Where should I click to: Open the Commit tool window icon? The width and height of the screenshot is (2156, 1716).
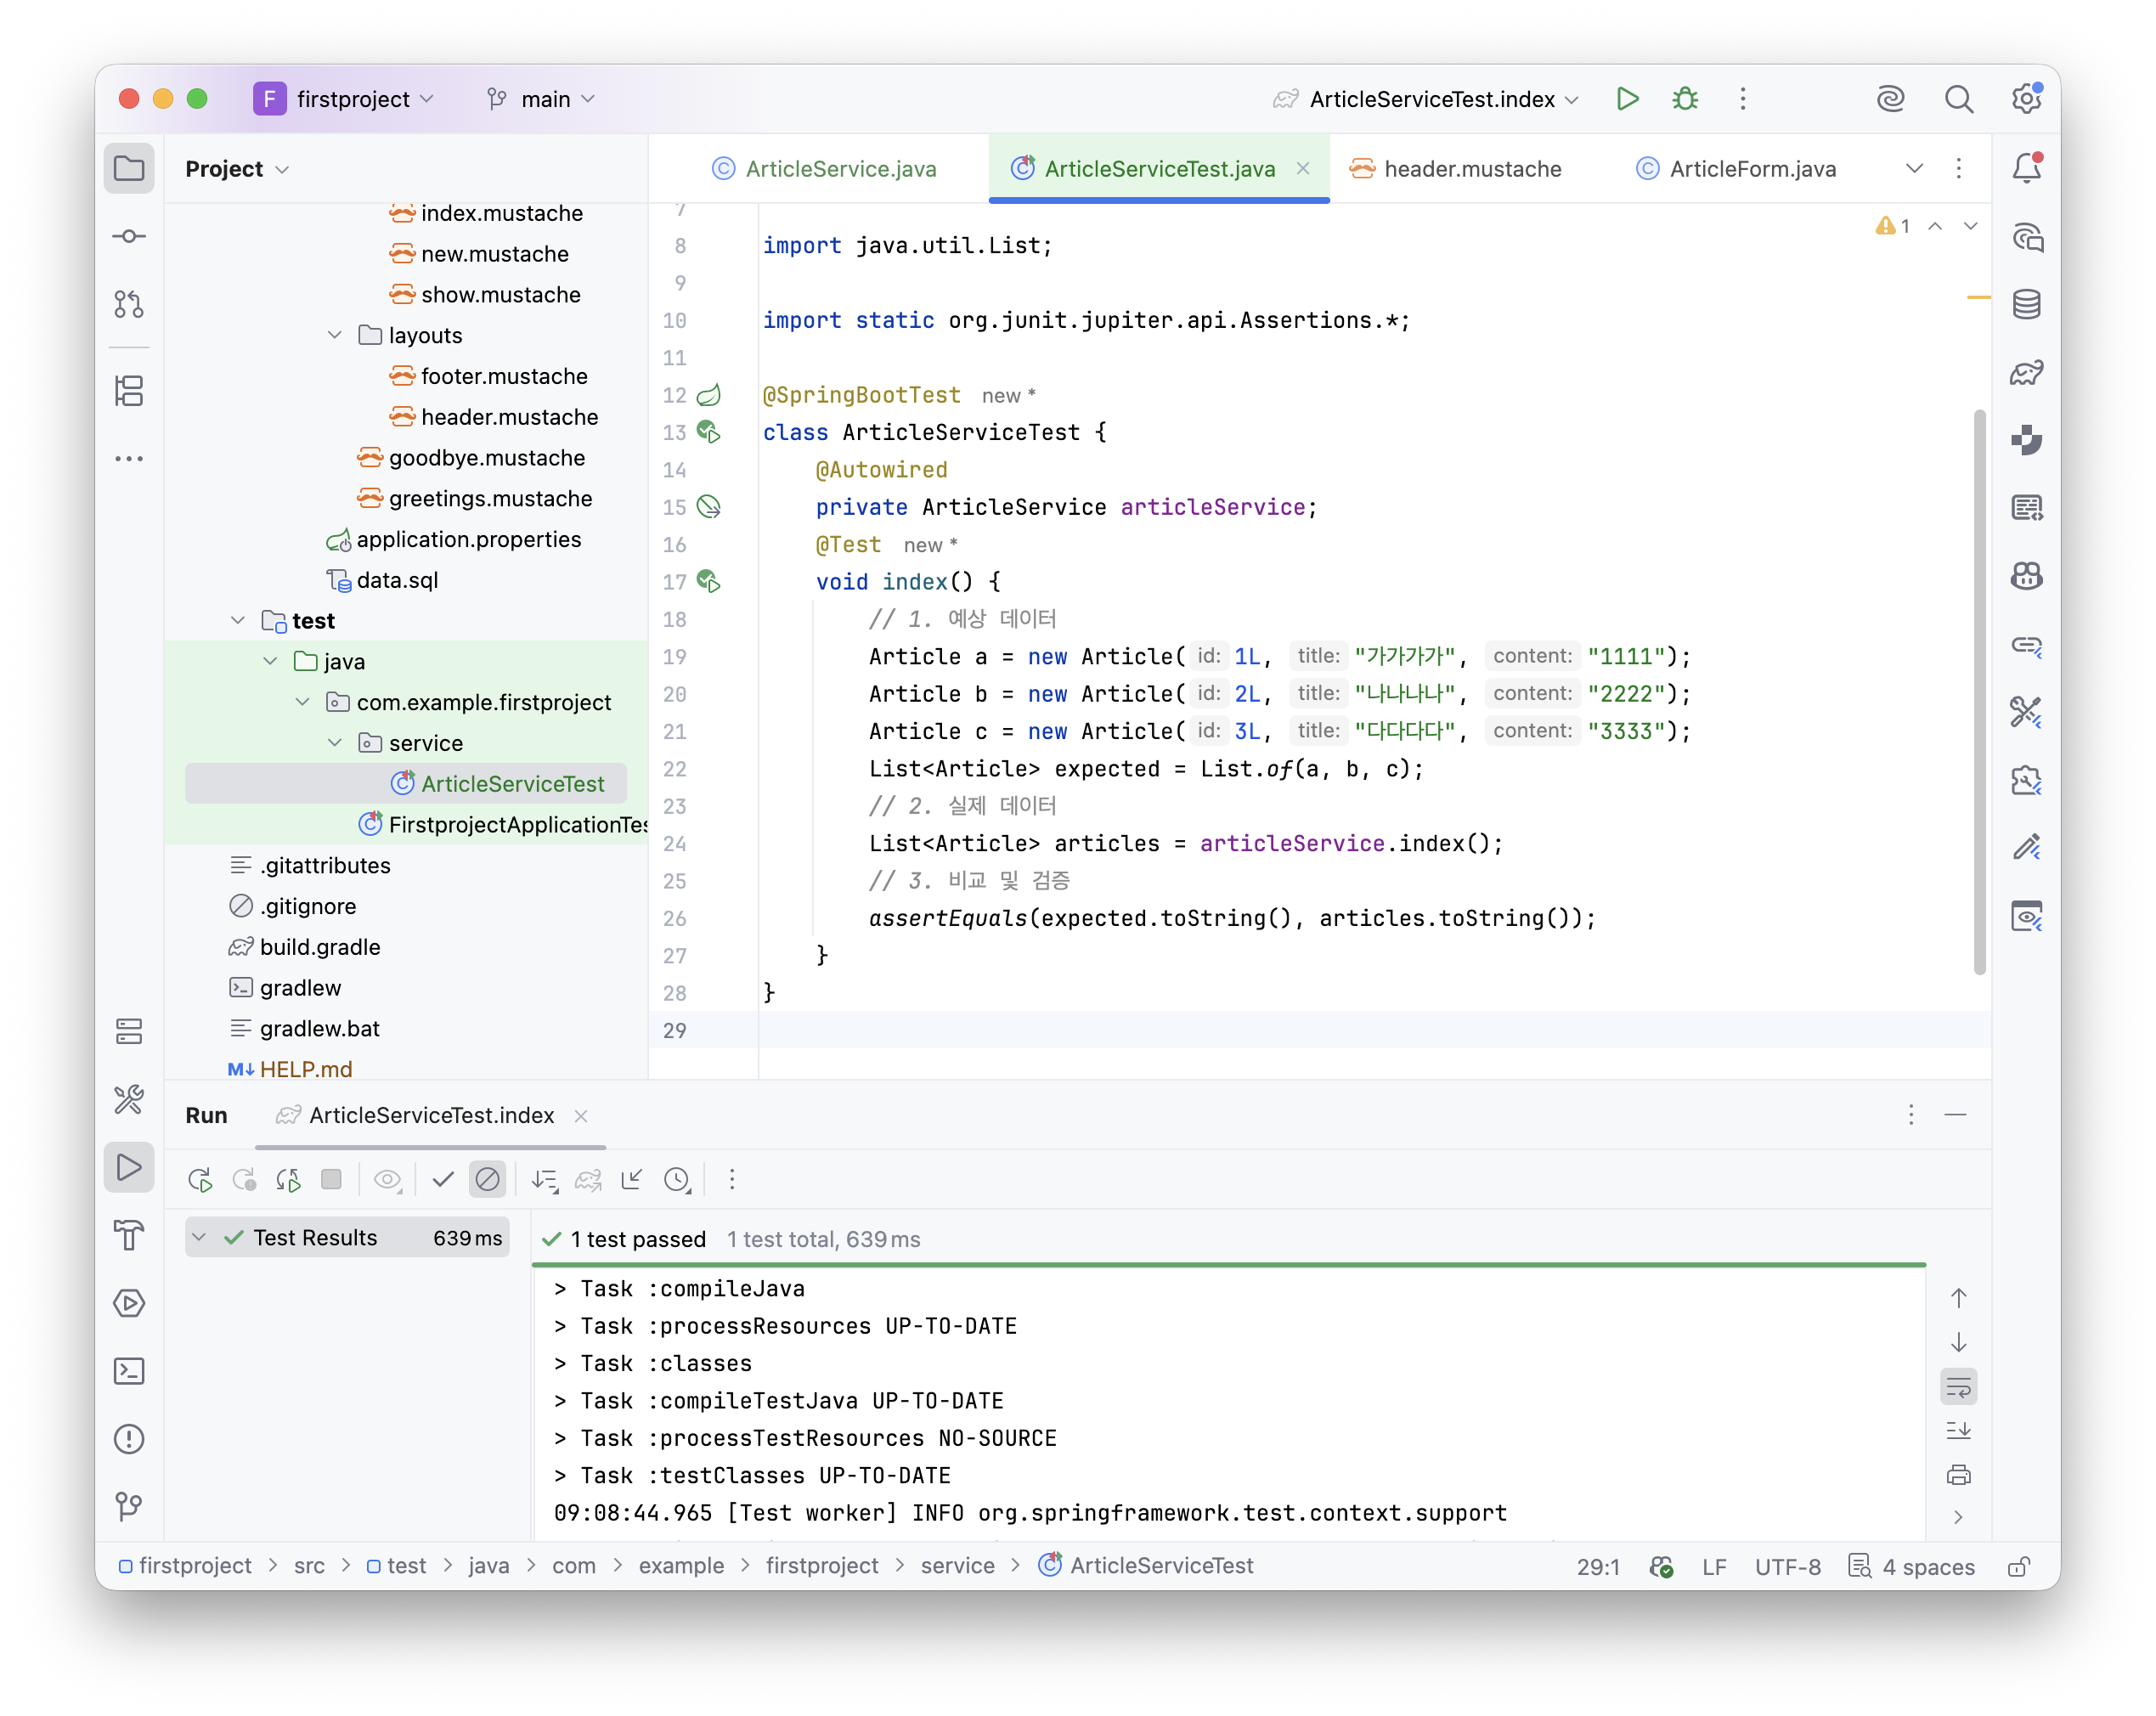[x=129, y=236]
